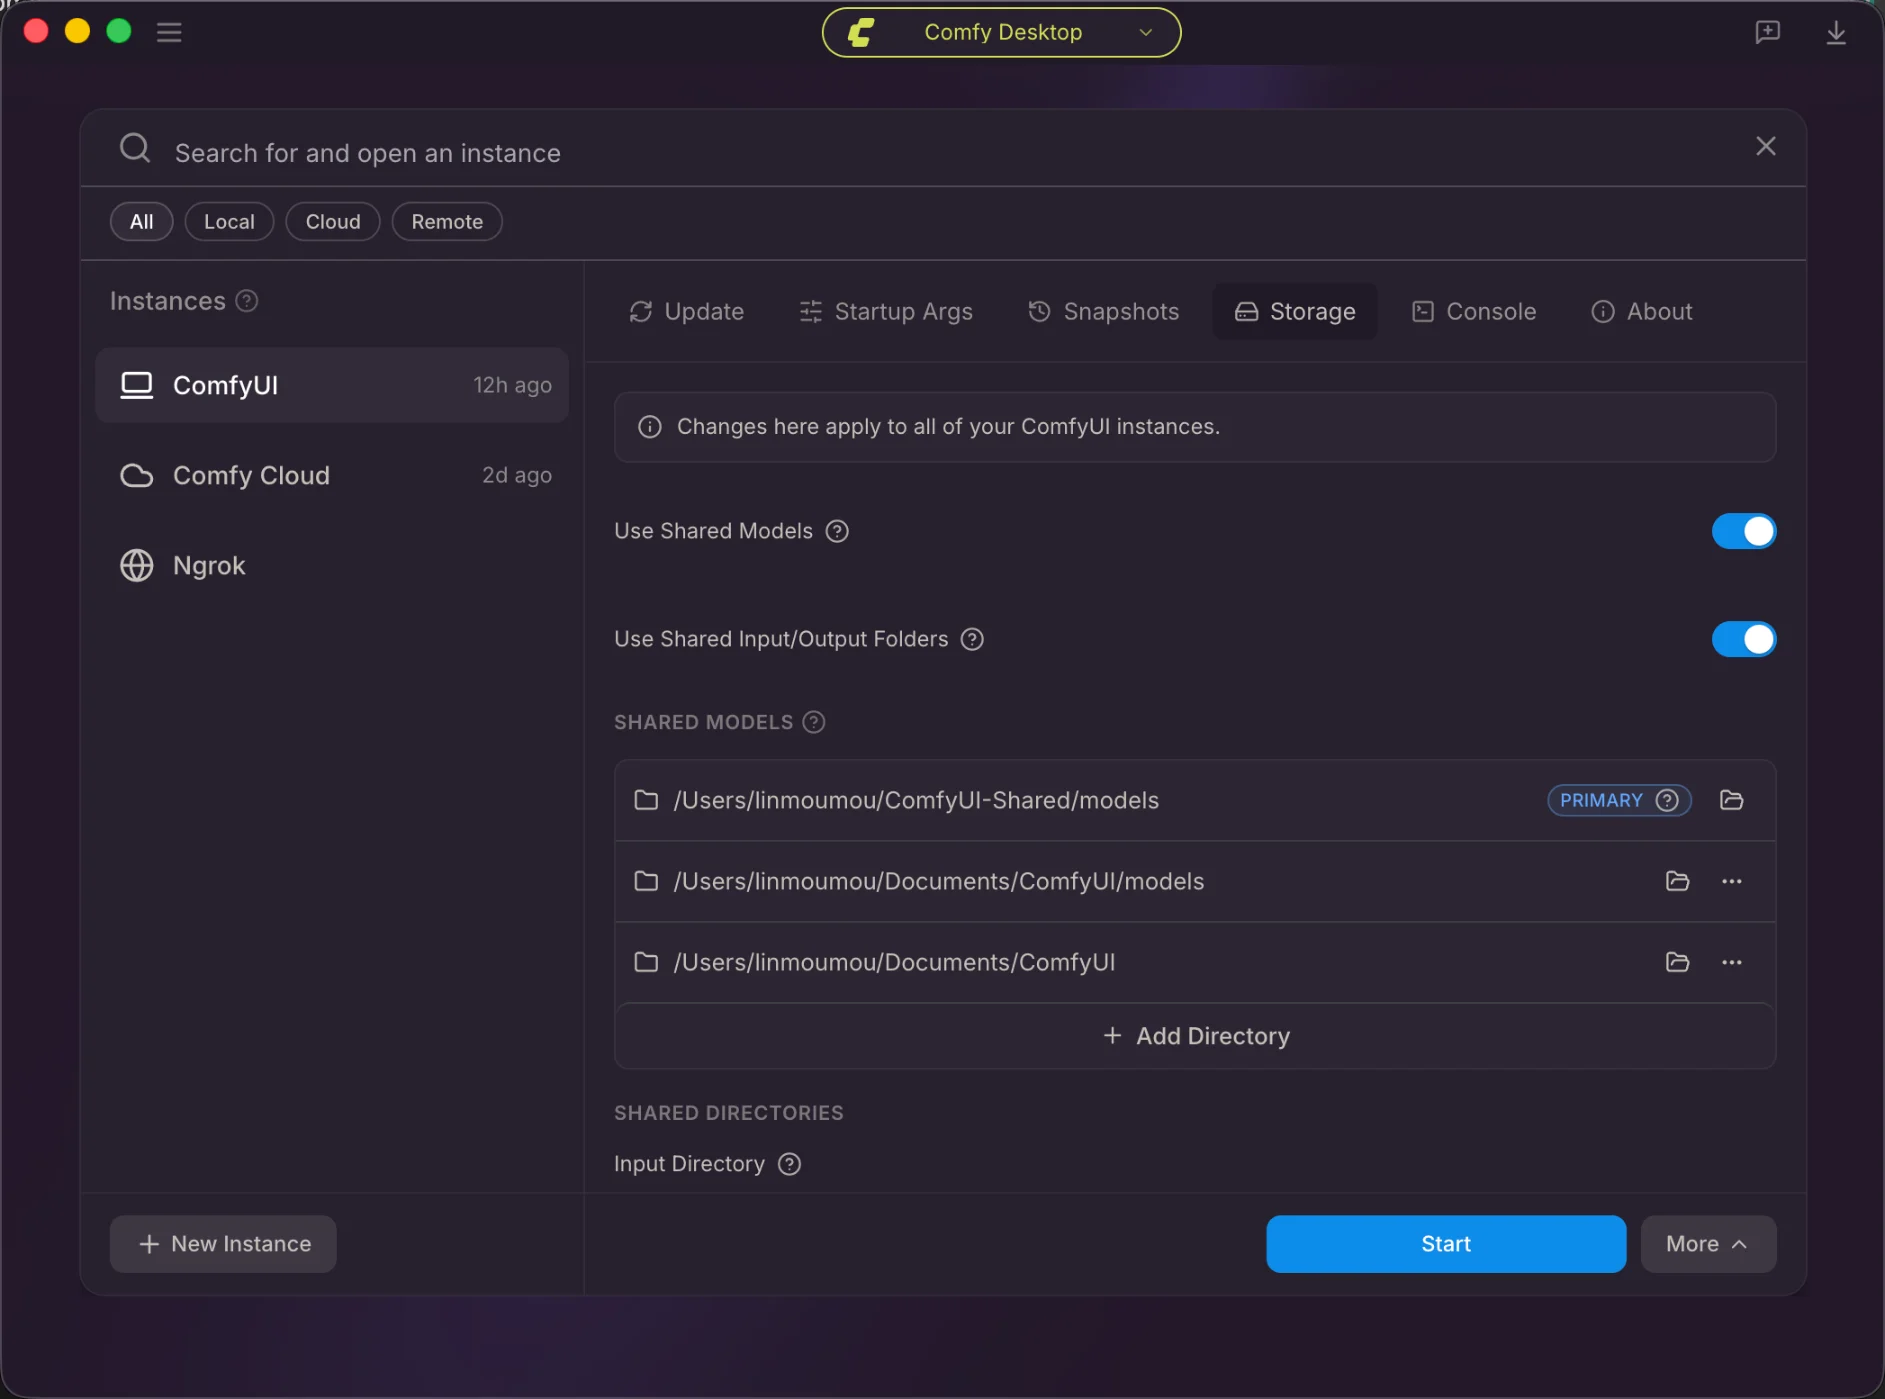Filter instances by Cloud
This screenshot has width=1885, height=1399.
(x=333, y=221)
